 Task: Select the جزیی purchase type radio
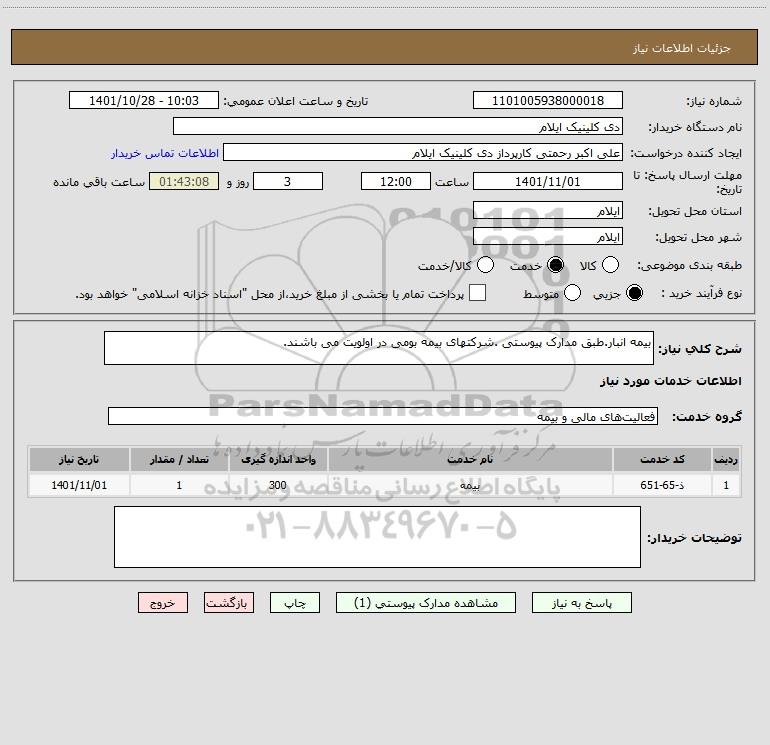pos(634,293)
